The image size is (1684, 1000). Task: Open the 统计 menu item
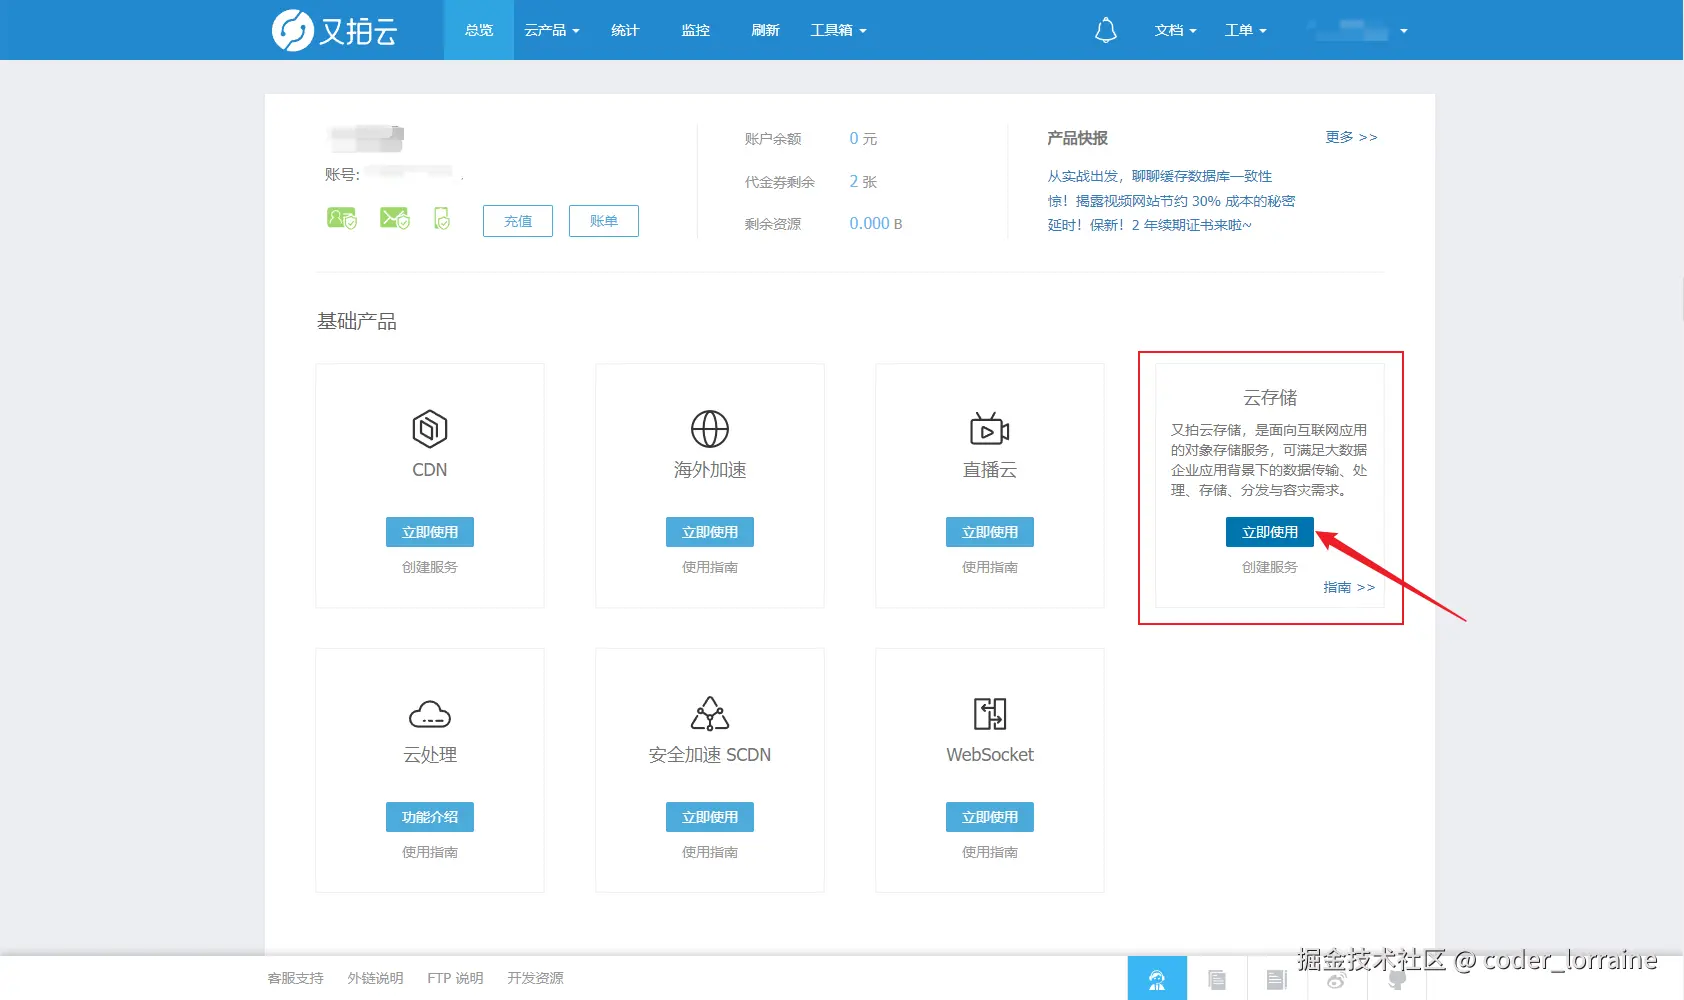[x=625, y=30]
